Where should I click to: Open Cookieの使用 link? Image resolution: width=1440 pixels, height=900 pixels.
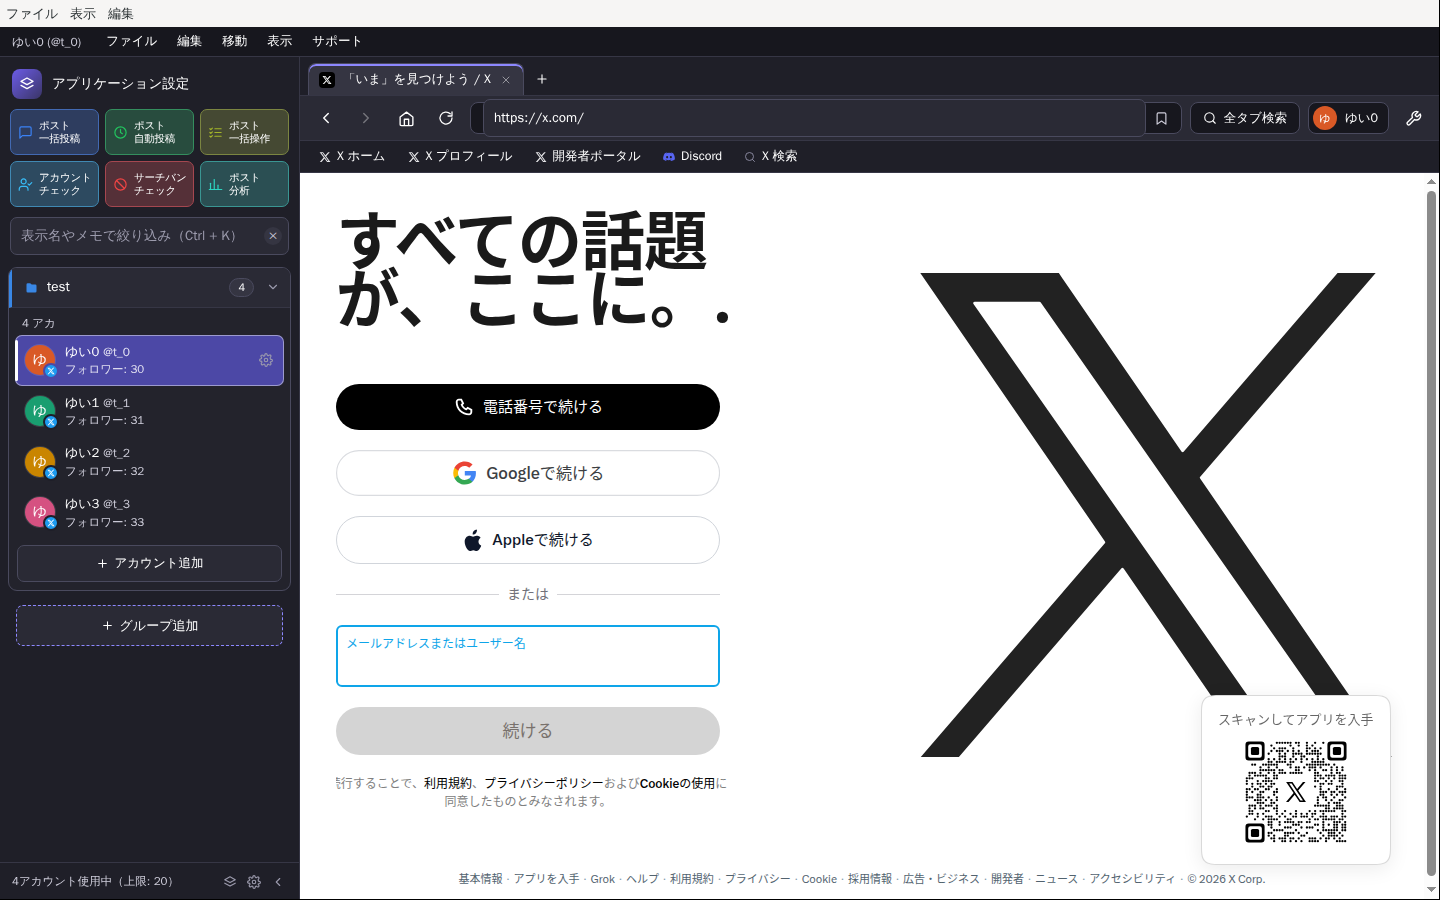click(677, 784)
